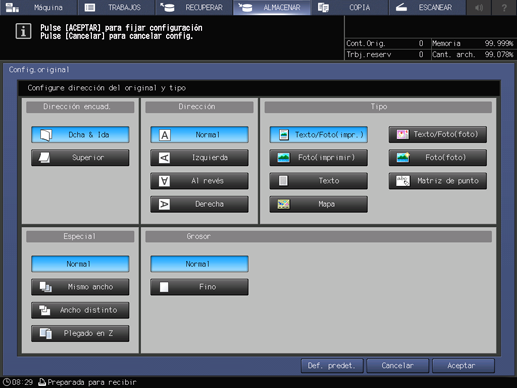
Task: Click the page icon on Texto
Action: [x=283, y=181]
